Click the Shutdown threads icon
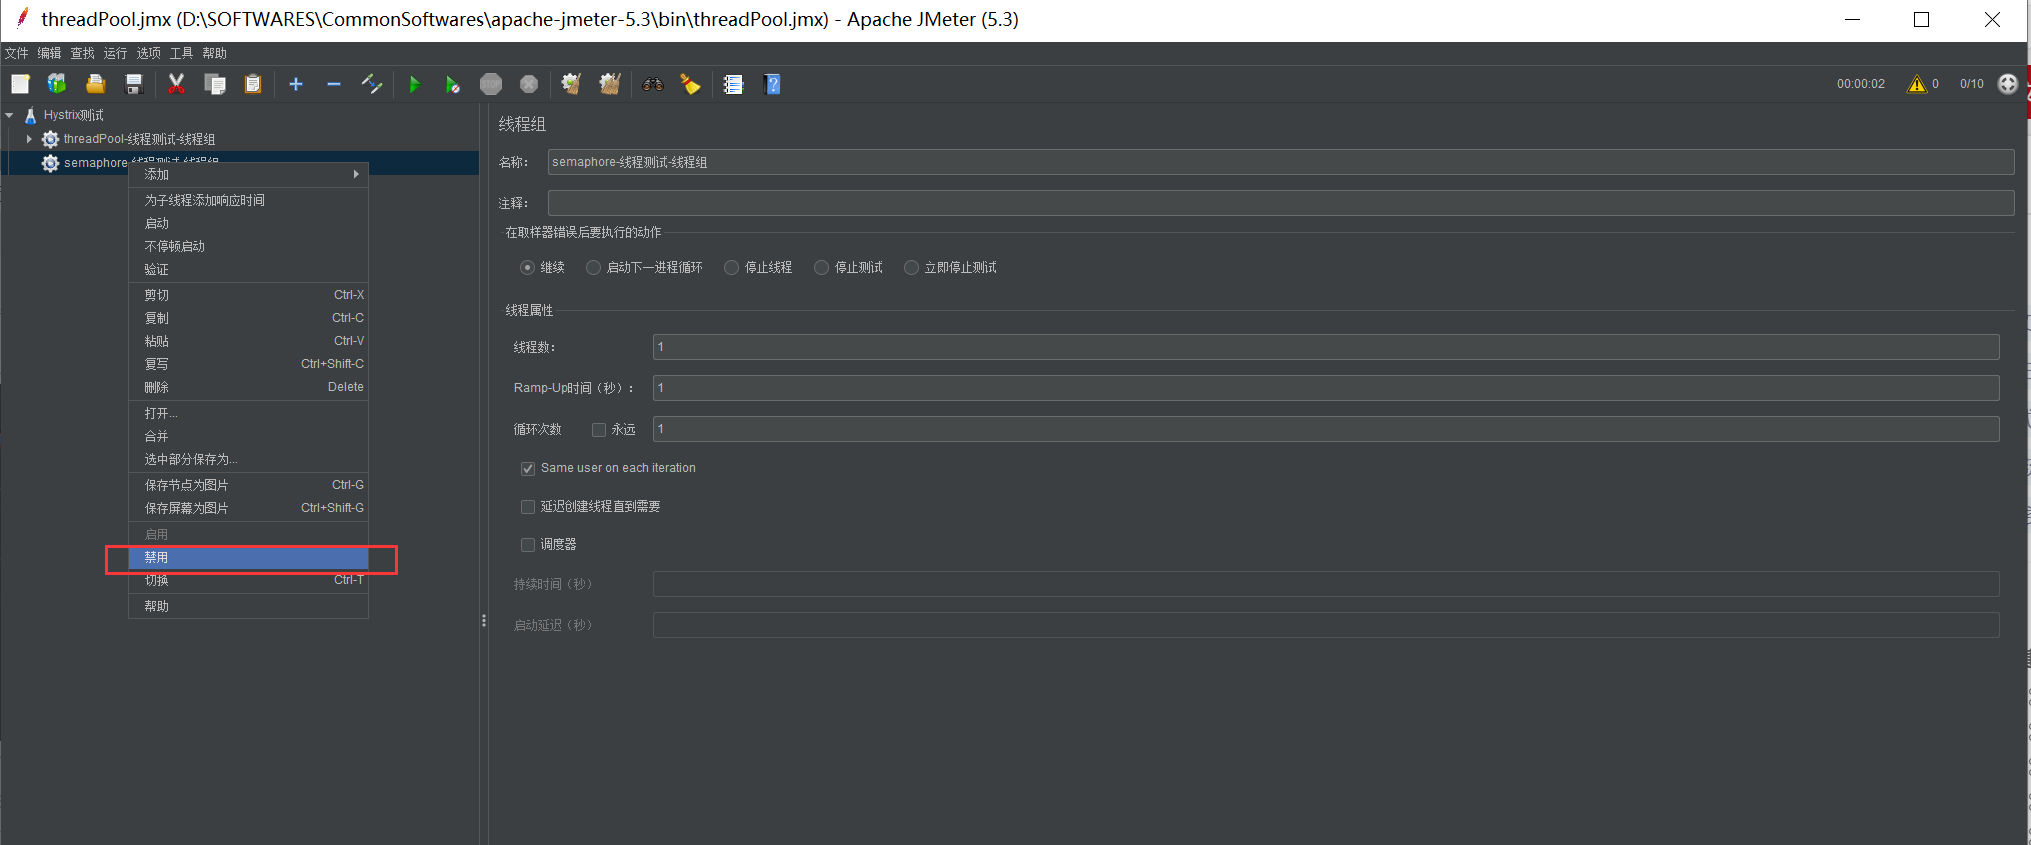This screenshot has height=845, width=2031. (529, 84)
